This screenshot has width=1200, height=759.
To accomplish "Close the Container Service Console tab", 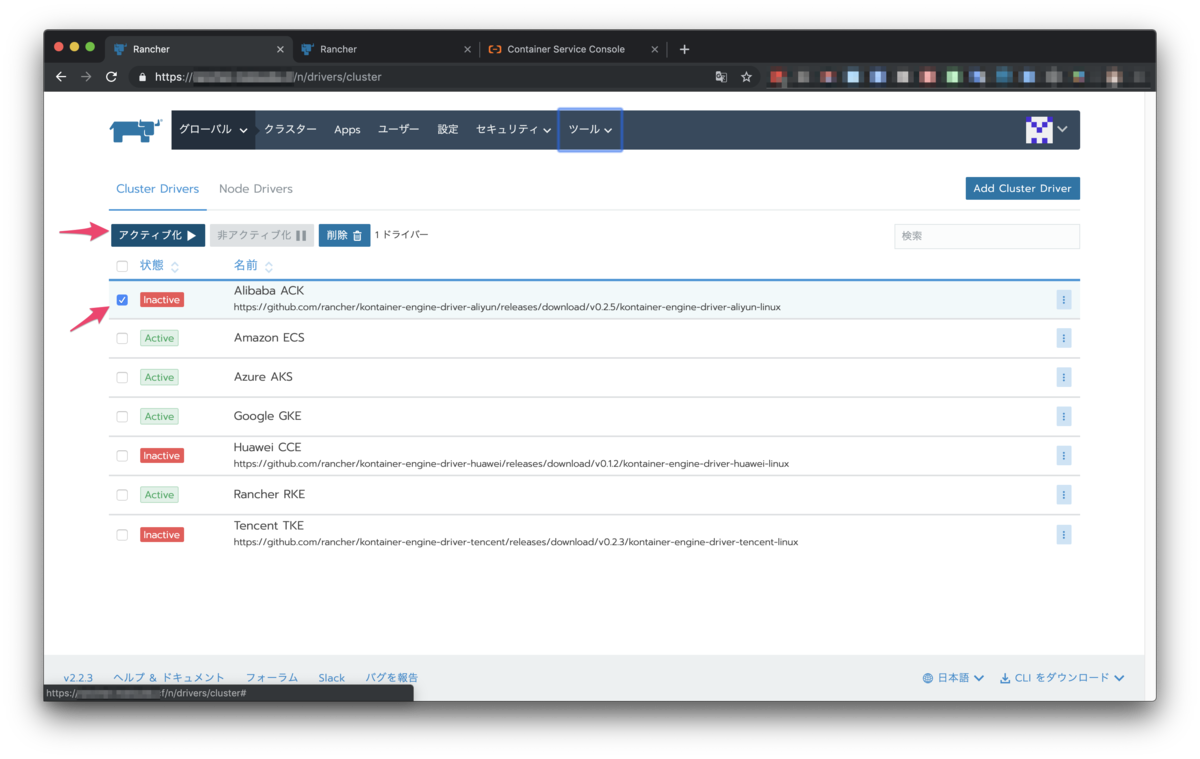I will 655,49.
